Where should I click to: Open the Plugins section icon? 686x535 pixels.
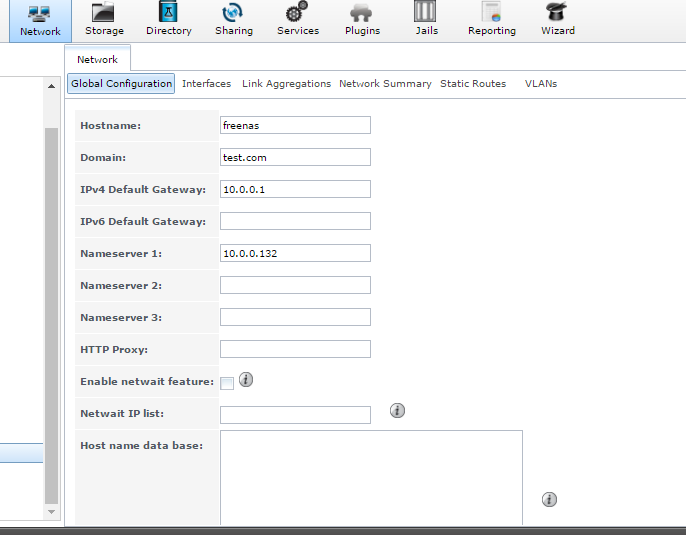[x=362, y=14]
